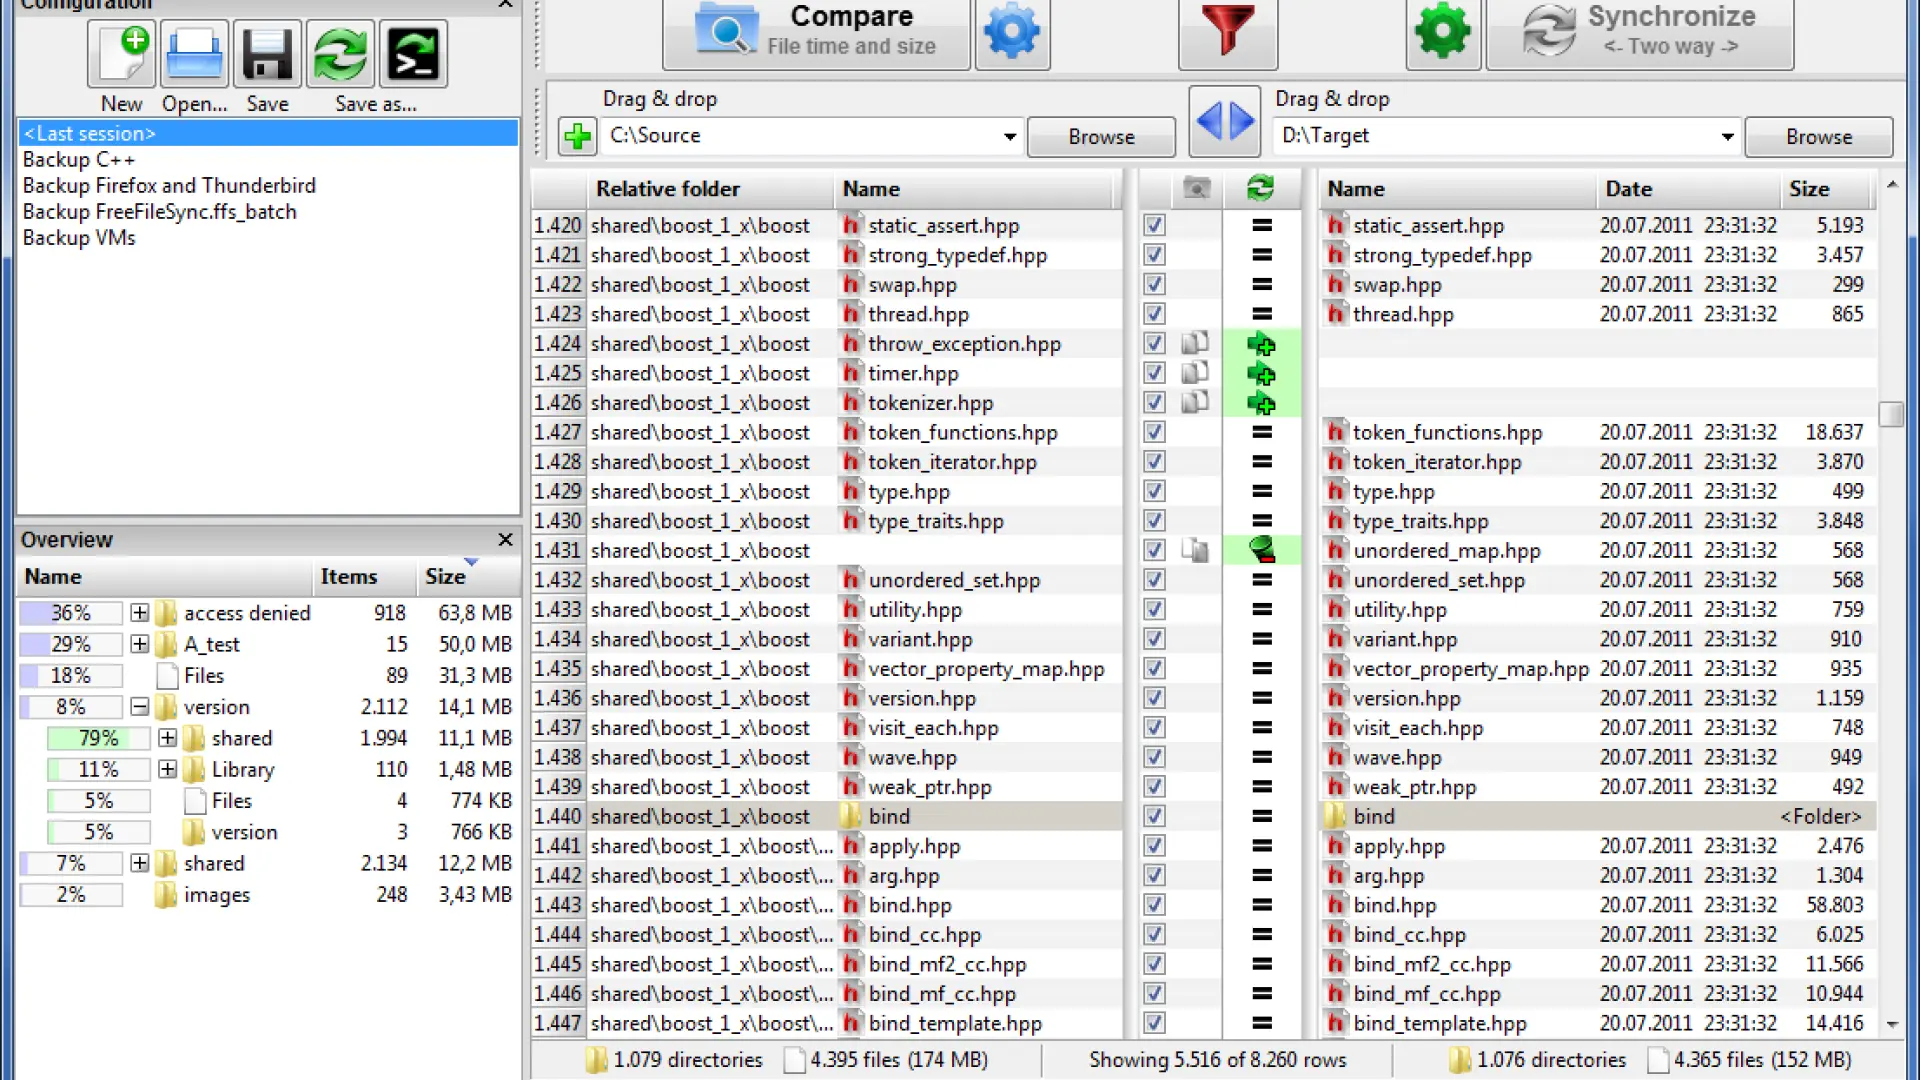Select Backup C++ configuration entry
Image resolution: width=1920 pixels, height=1080 pixels.
pos(79,160)
